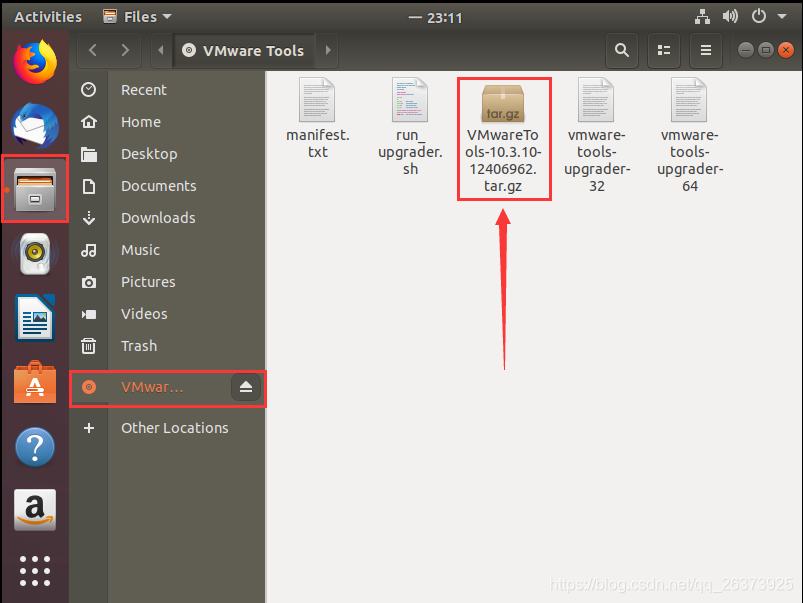Select Videos in the sidebar
Screen dimensions: 803x603
(168, 314)
